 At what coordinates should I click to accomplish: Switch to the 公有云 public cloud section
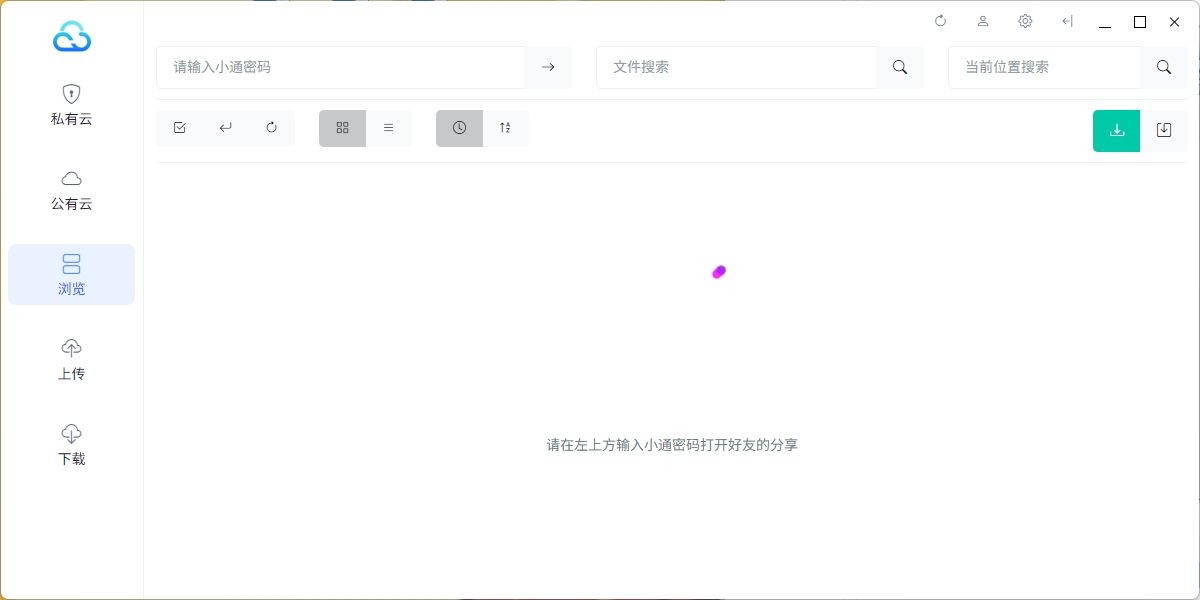tap(71, 190)
